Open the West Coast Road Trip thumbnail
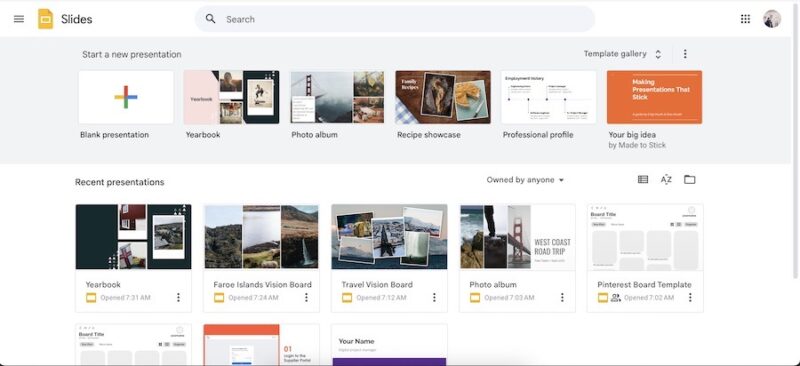 tap(517, 237)
